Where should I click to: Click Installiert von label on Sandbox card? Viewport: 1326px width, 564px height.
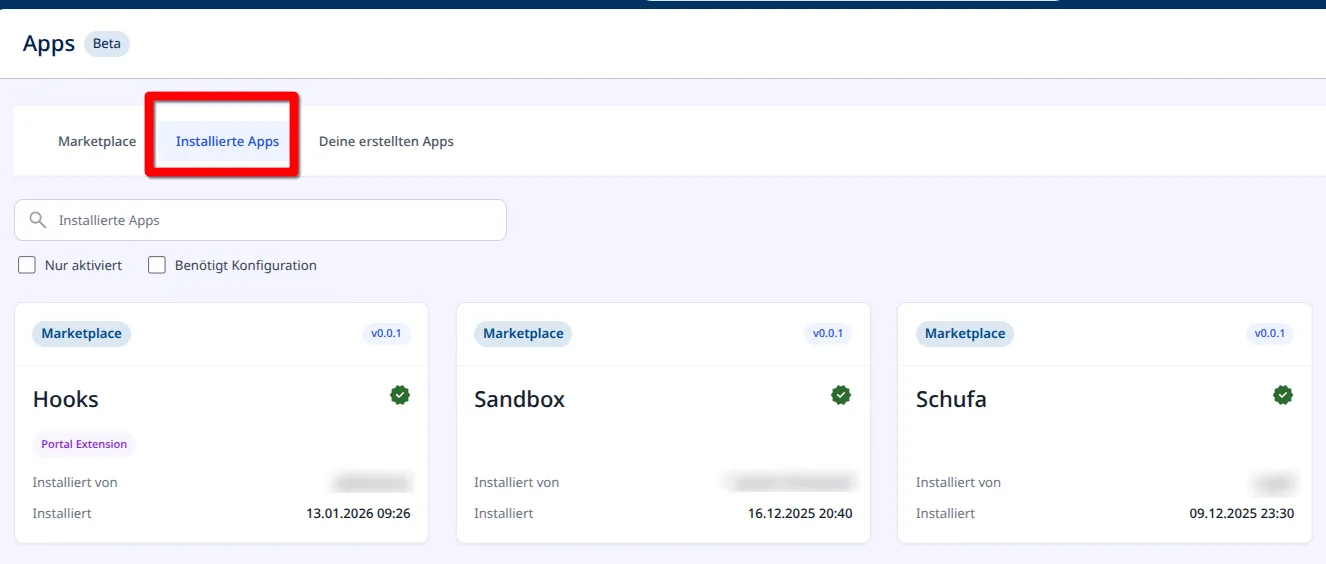516,482
